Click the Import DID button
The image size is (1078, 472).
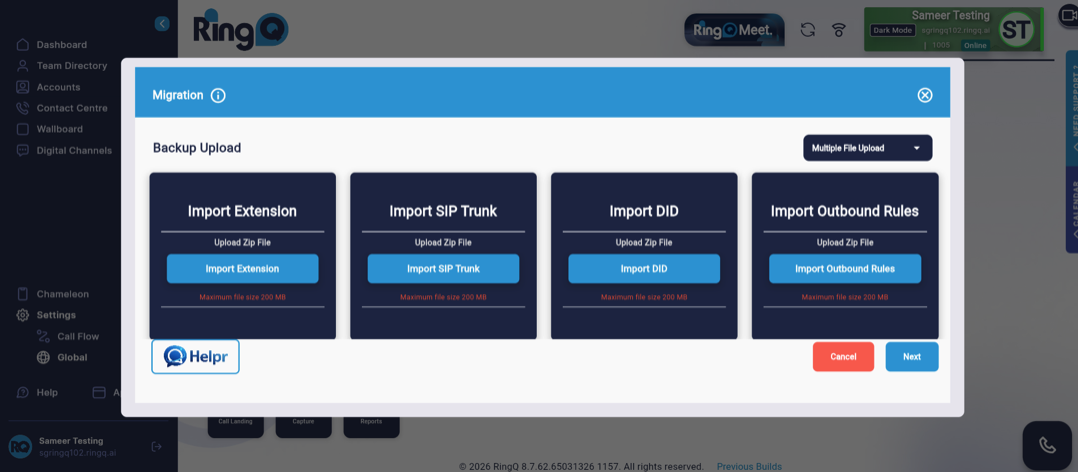pos(644,269)
